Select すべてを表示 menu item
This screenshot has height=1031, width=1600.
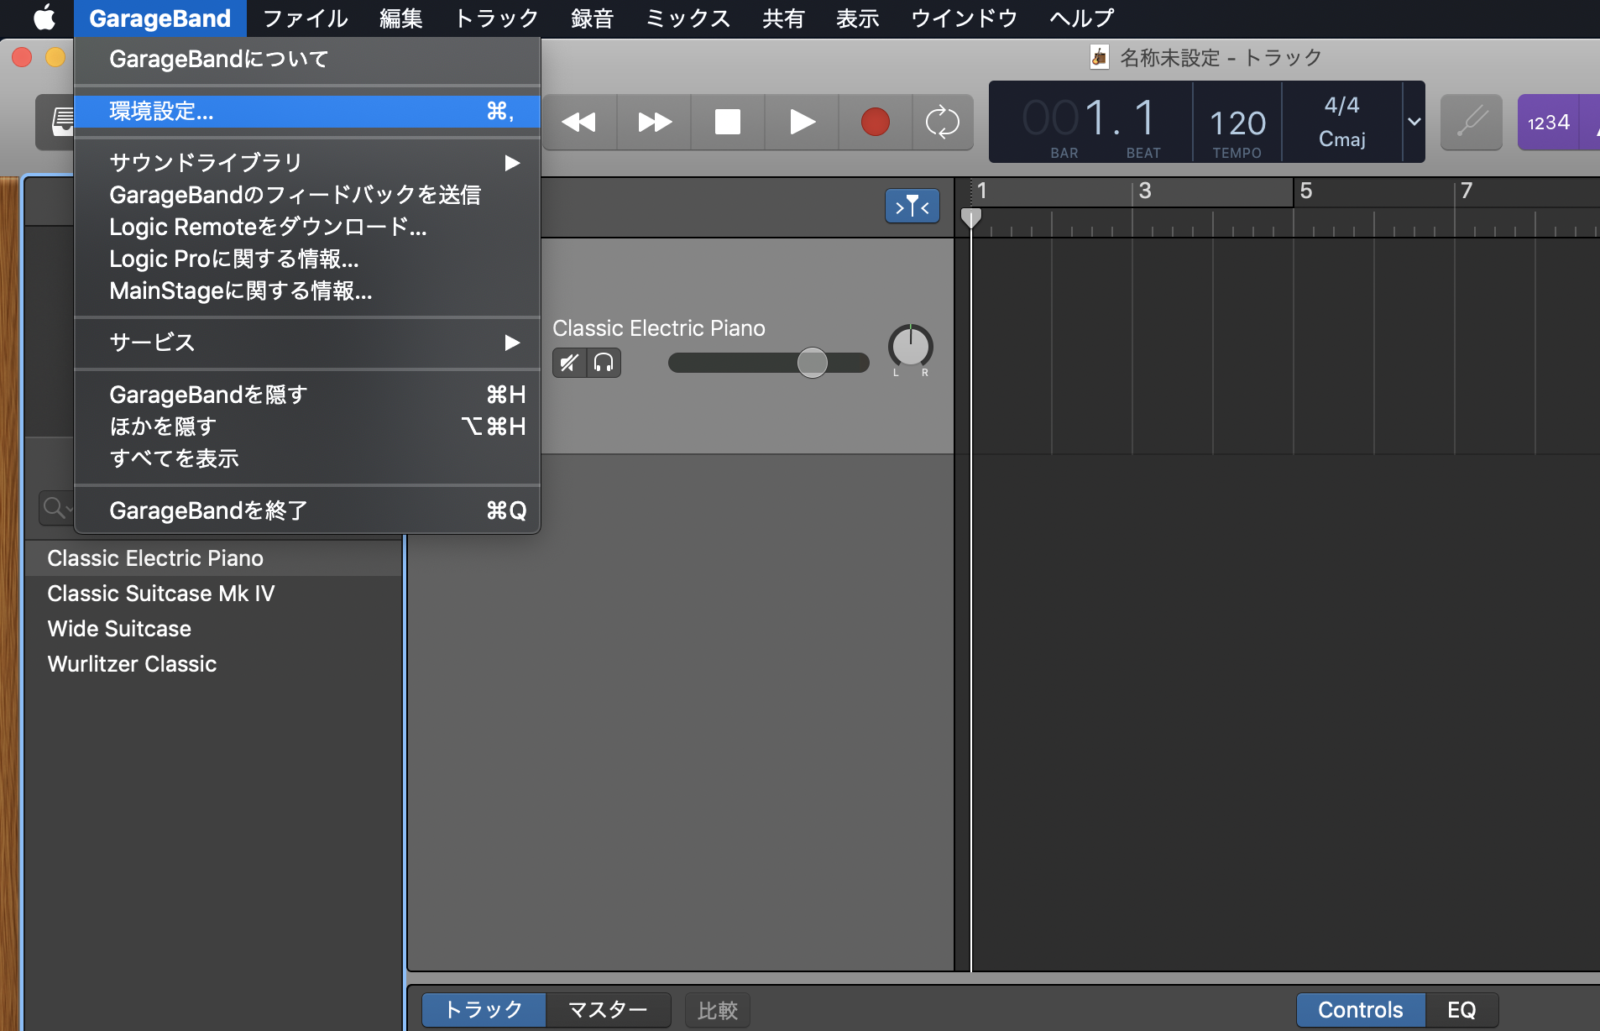click(308, 458)
